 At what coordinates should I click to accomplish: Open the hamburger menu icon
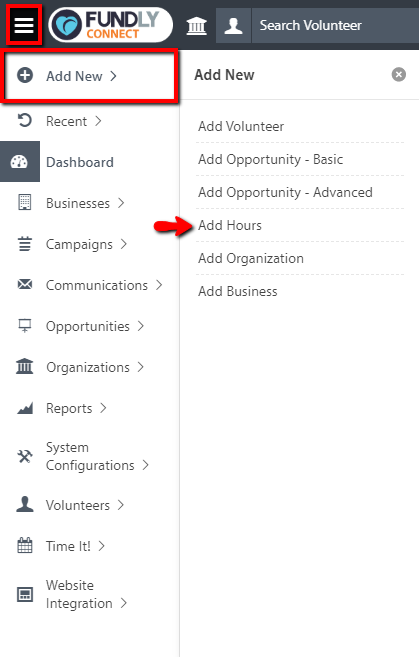click(24, 25)
